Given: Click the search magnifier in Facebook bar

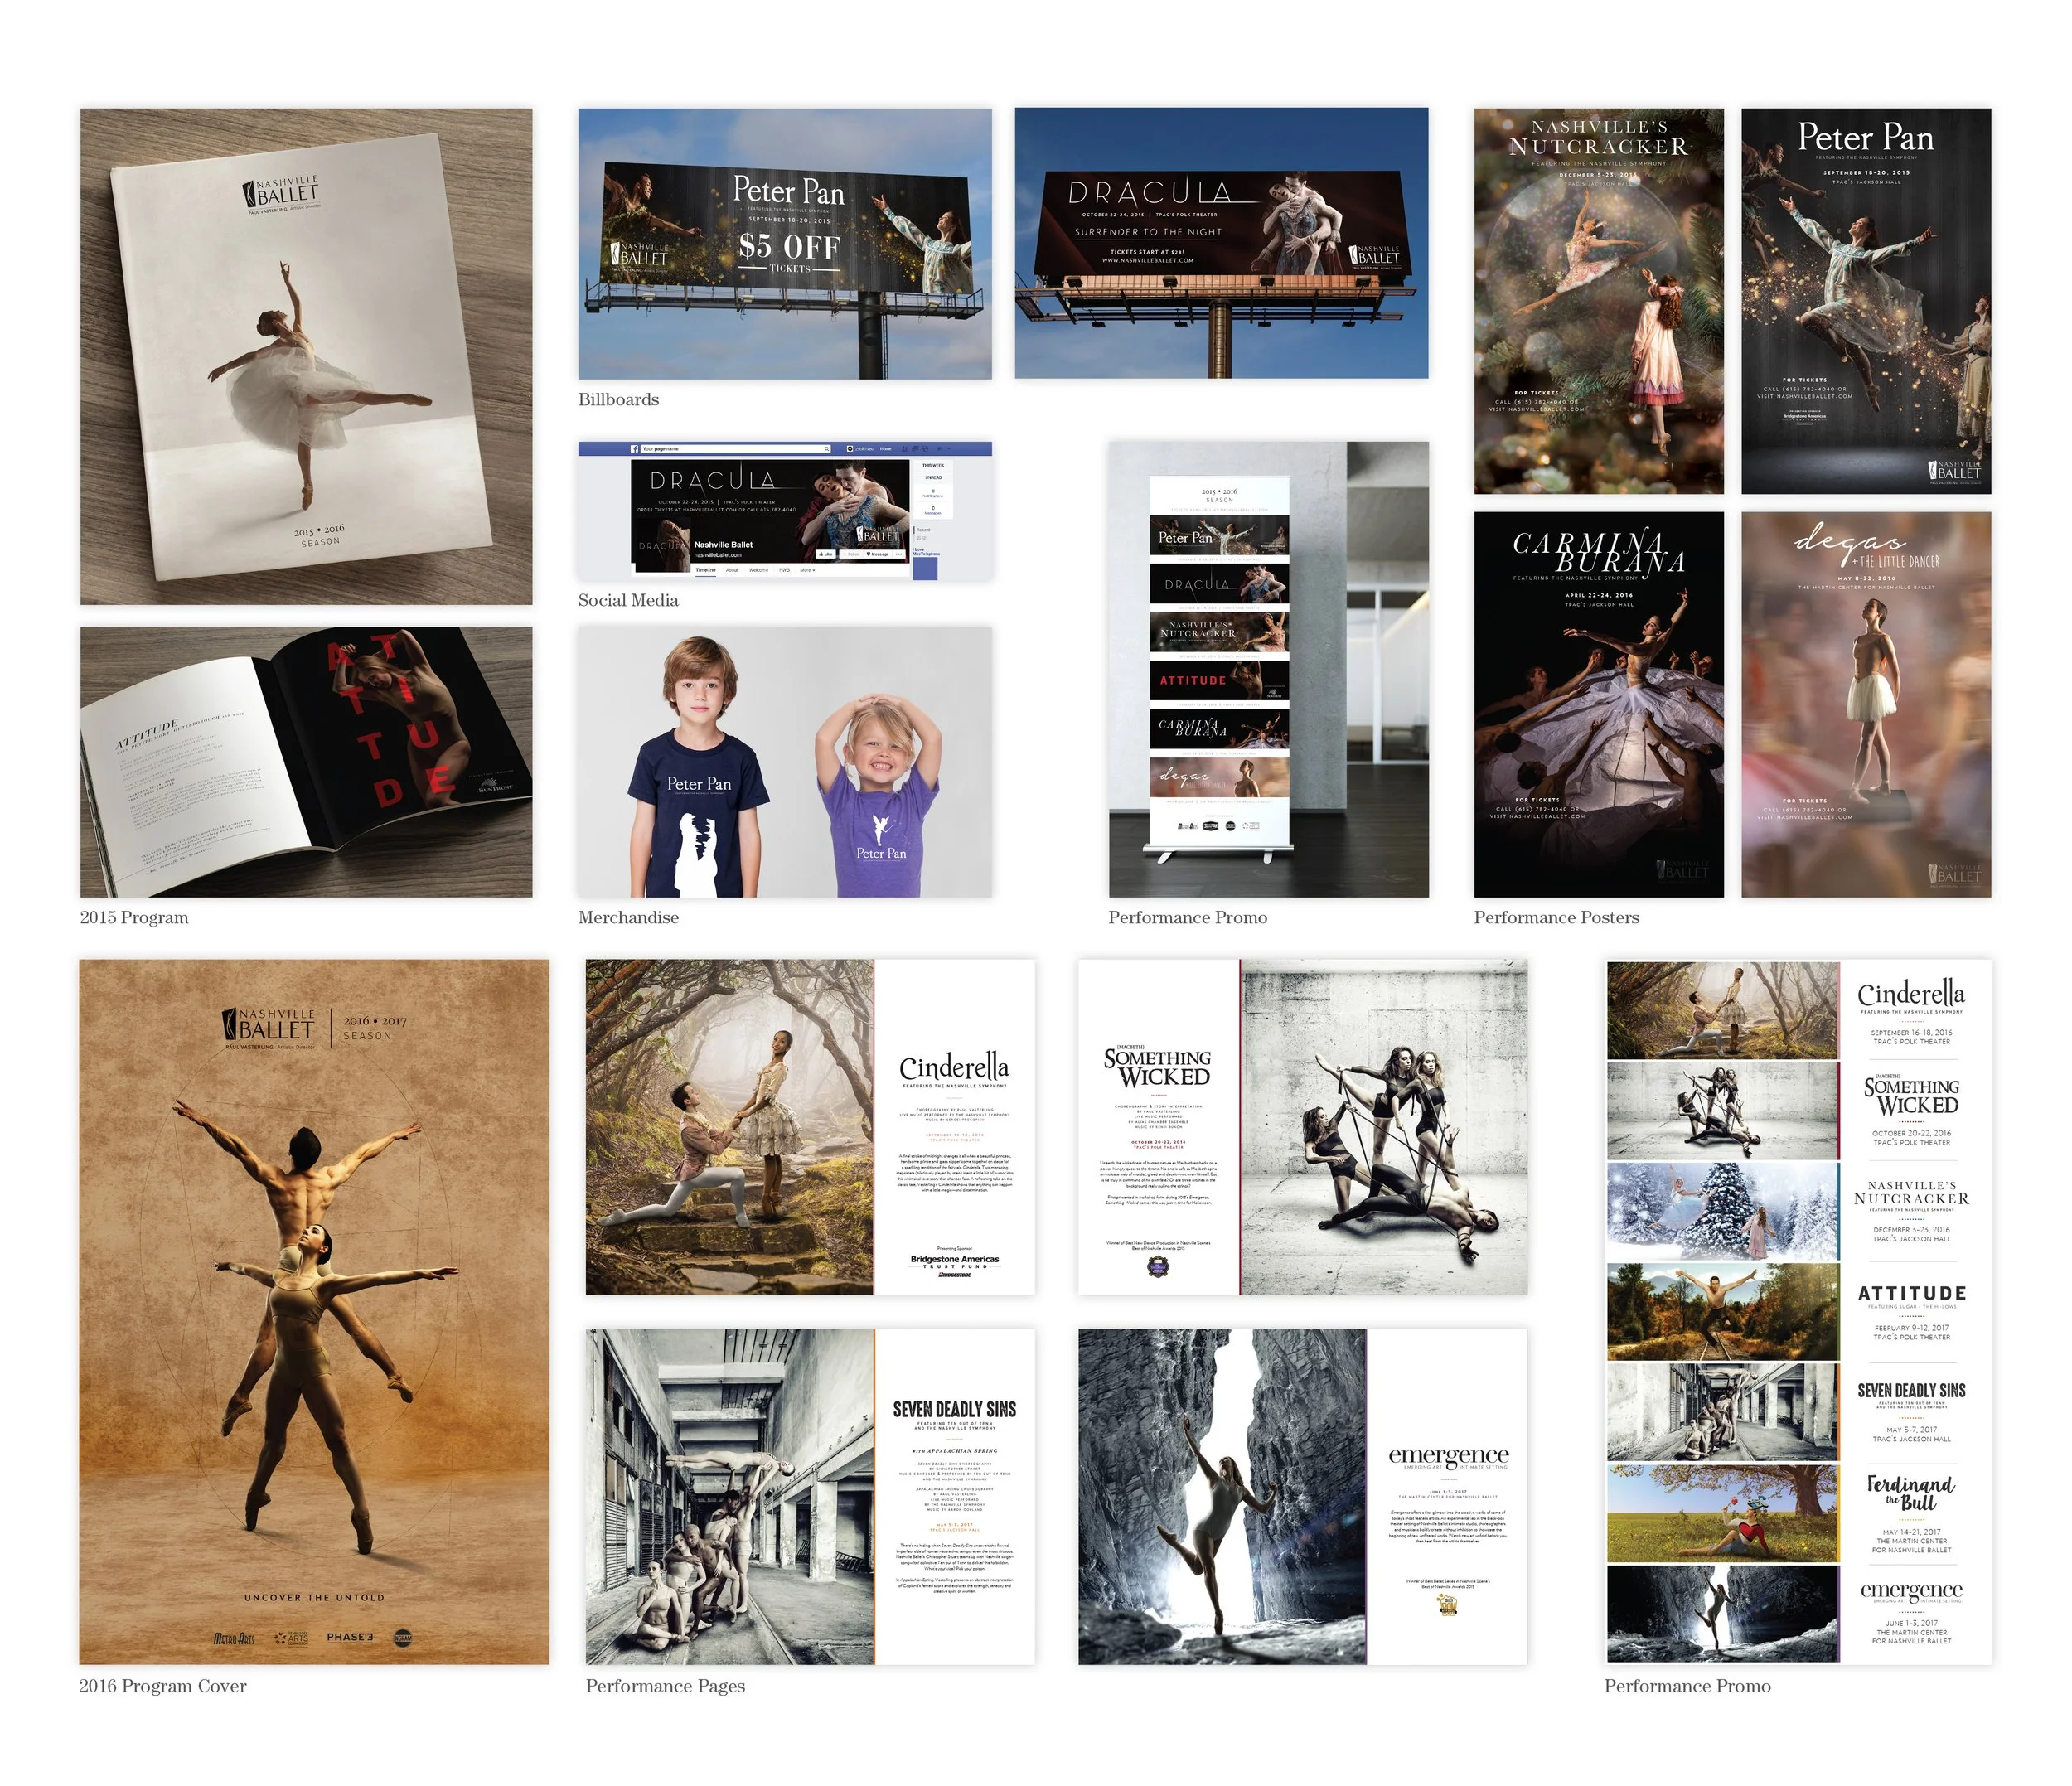Looking at the screenshot, I should 827,449.
